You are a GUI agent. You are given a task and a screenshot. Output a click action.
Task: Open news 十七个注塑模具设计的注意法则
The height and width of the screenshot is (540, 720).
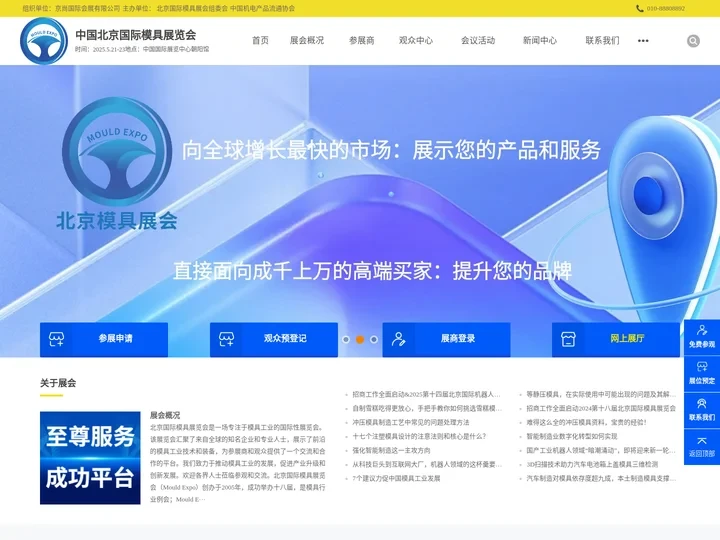[419, 436]
